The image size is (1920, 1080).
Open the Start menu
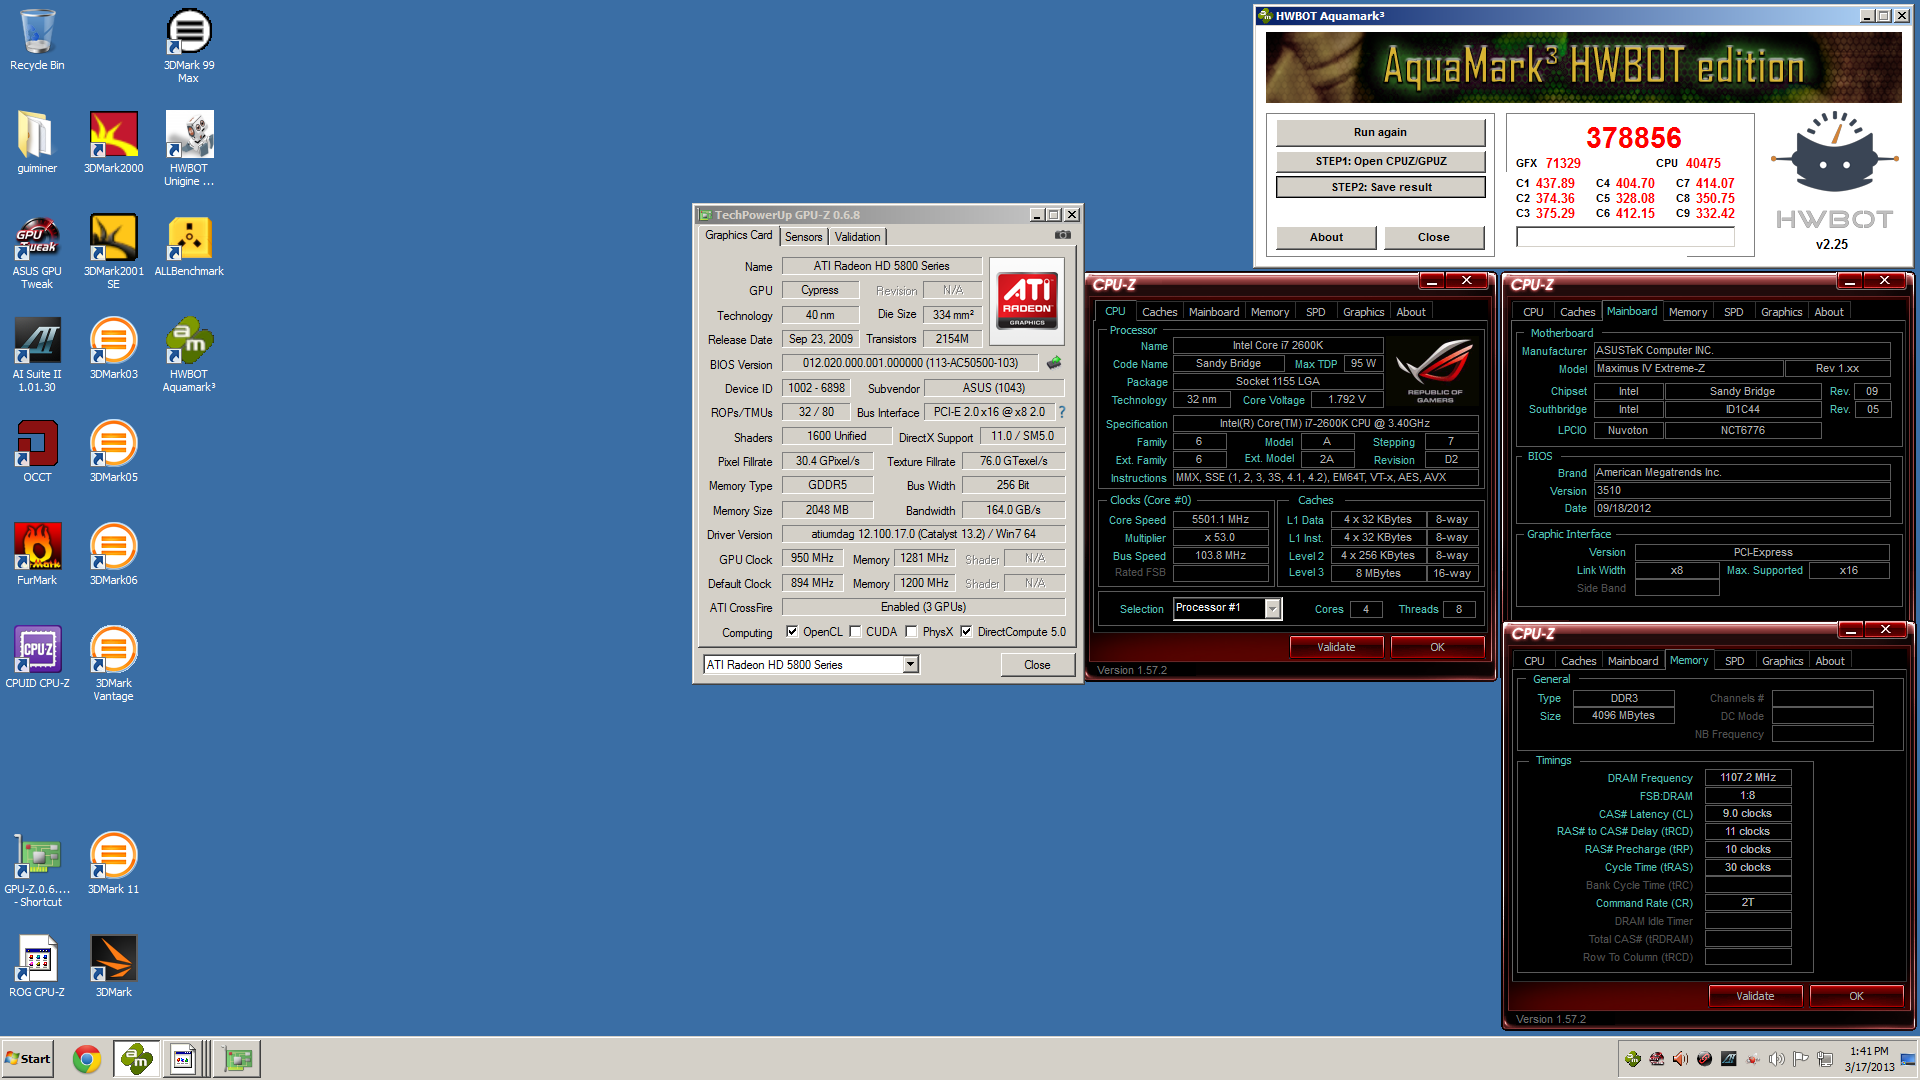pyautogui.click(x=27, y=1059)
